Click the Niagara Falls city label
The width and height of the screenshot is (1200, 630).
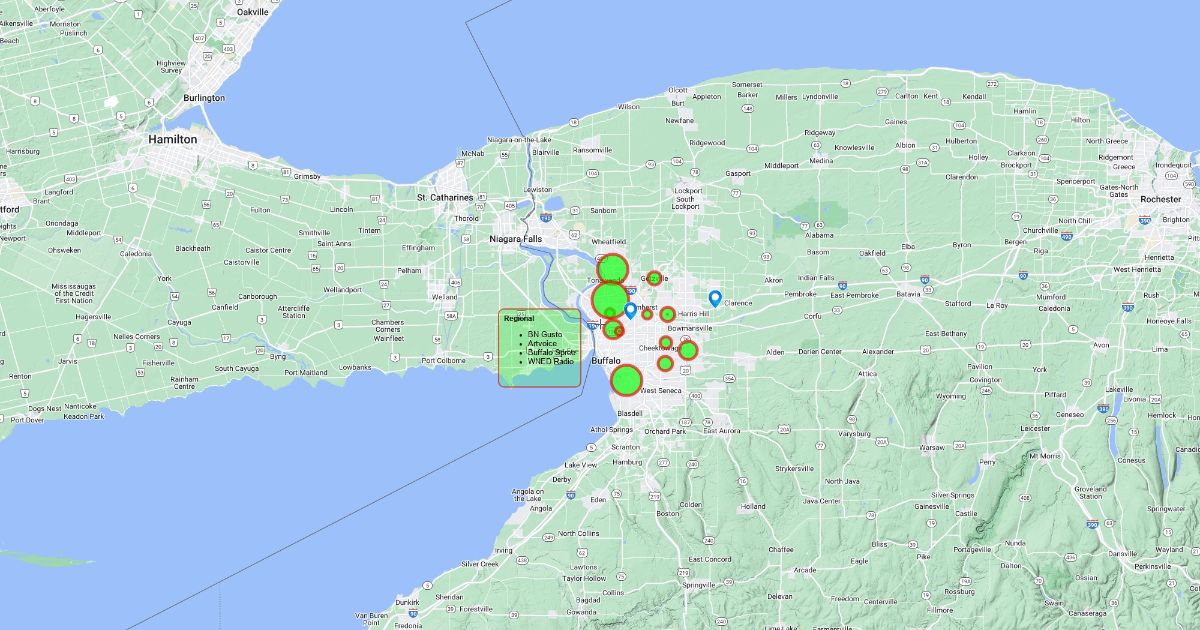pos(516,239)
